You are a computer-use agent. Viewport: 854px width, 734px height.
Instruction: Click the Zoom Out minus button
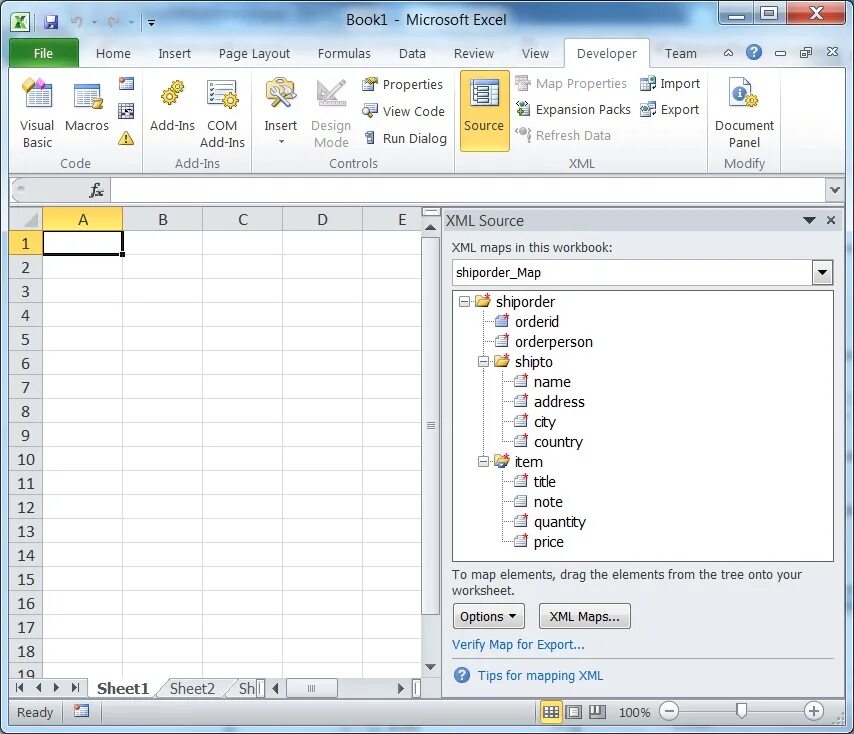click(x=669, y=711)
